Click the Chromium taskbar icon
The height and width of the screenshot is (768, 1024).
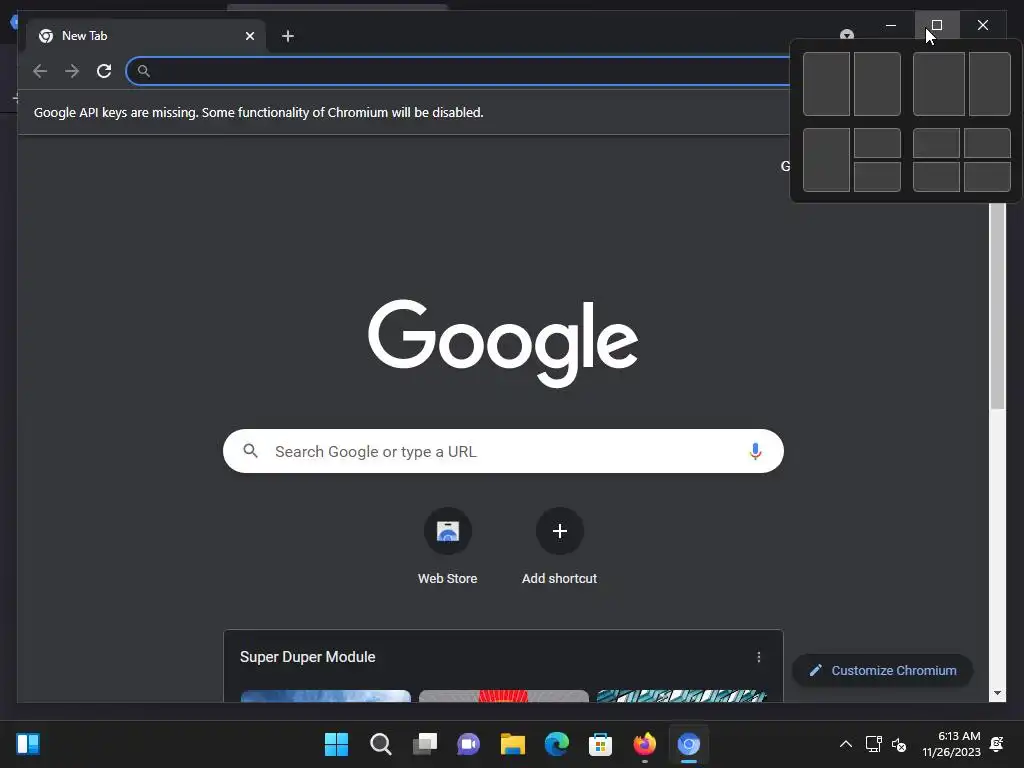(688, 744)
